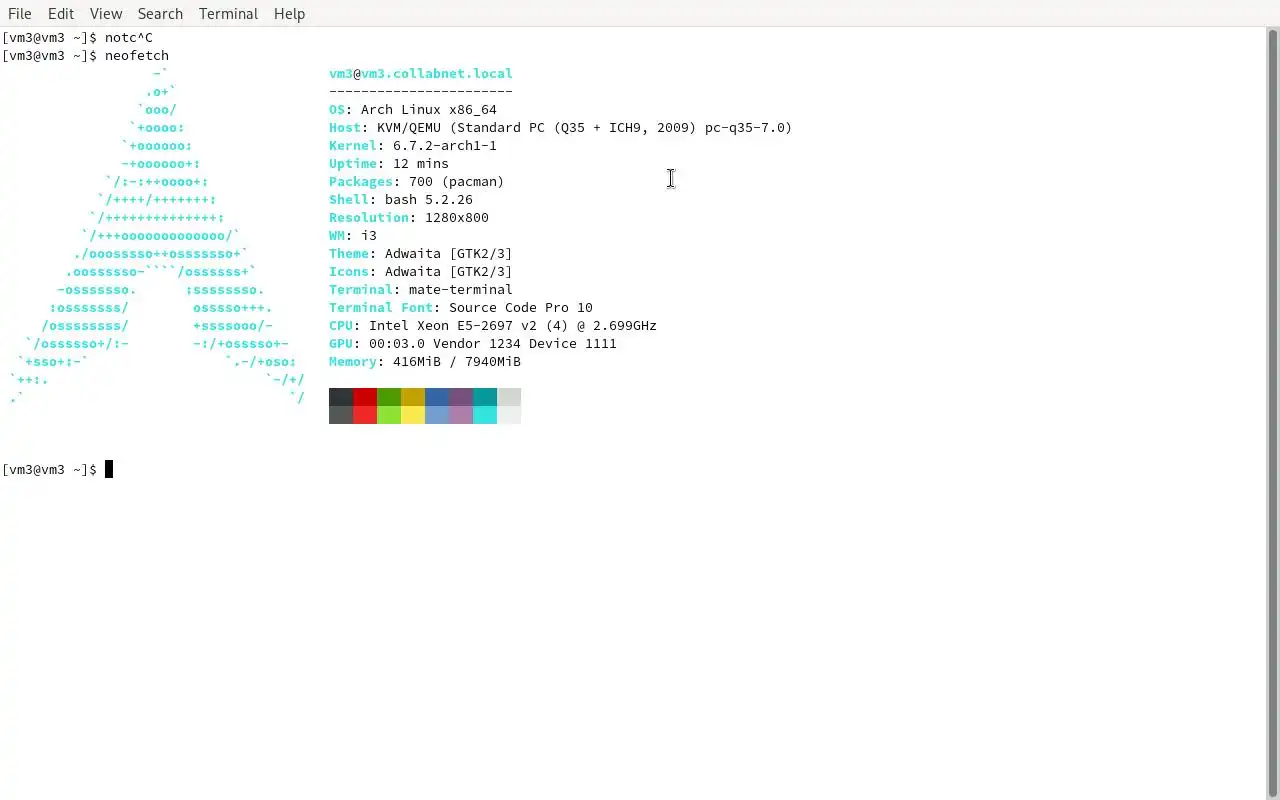Open the Edit menu
Image resolution: width=1280 pixels, height=800 pixels.
tap(61, 13)
